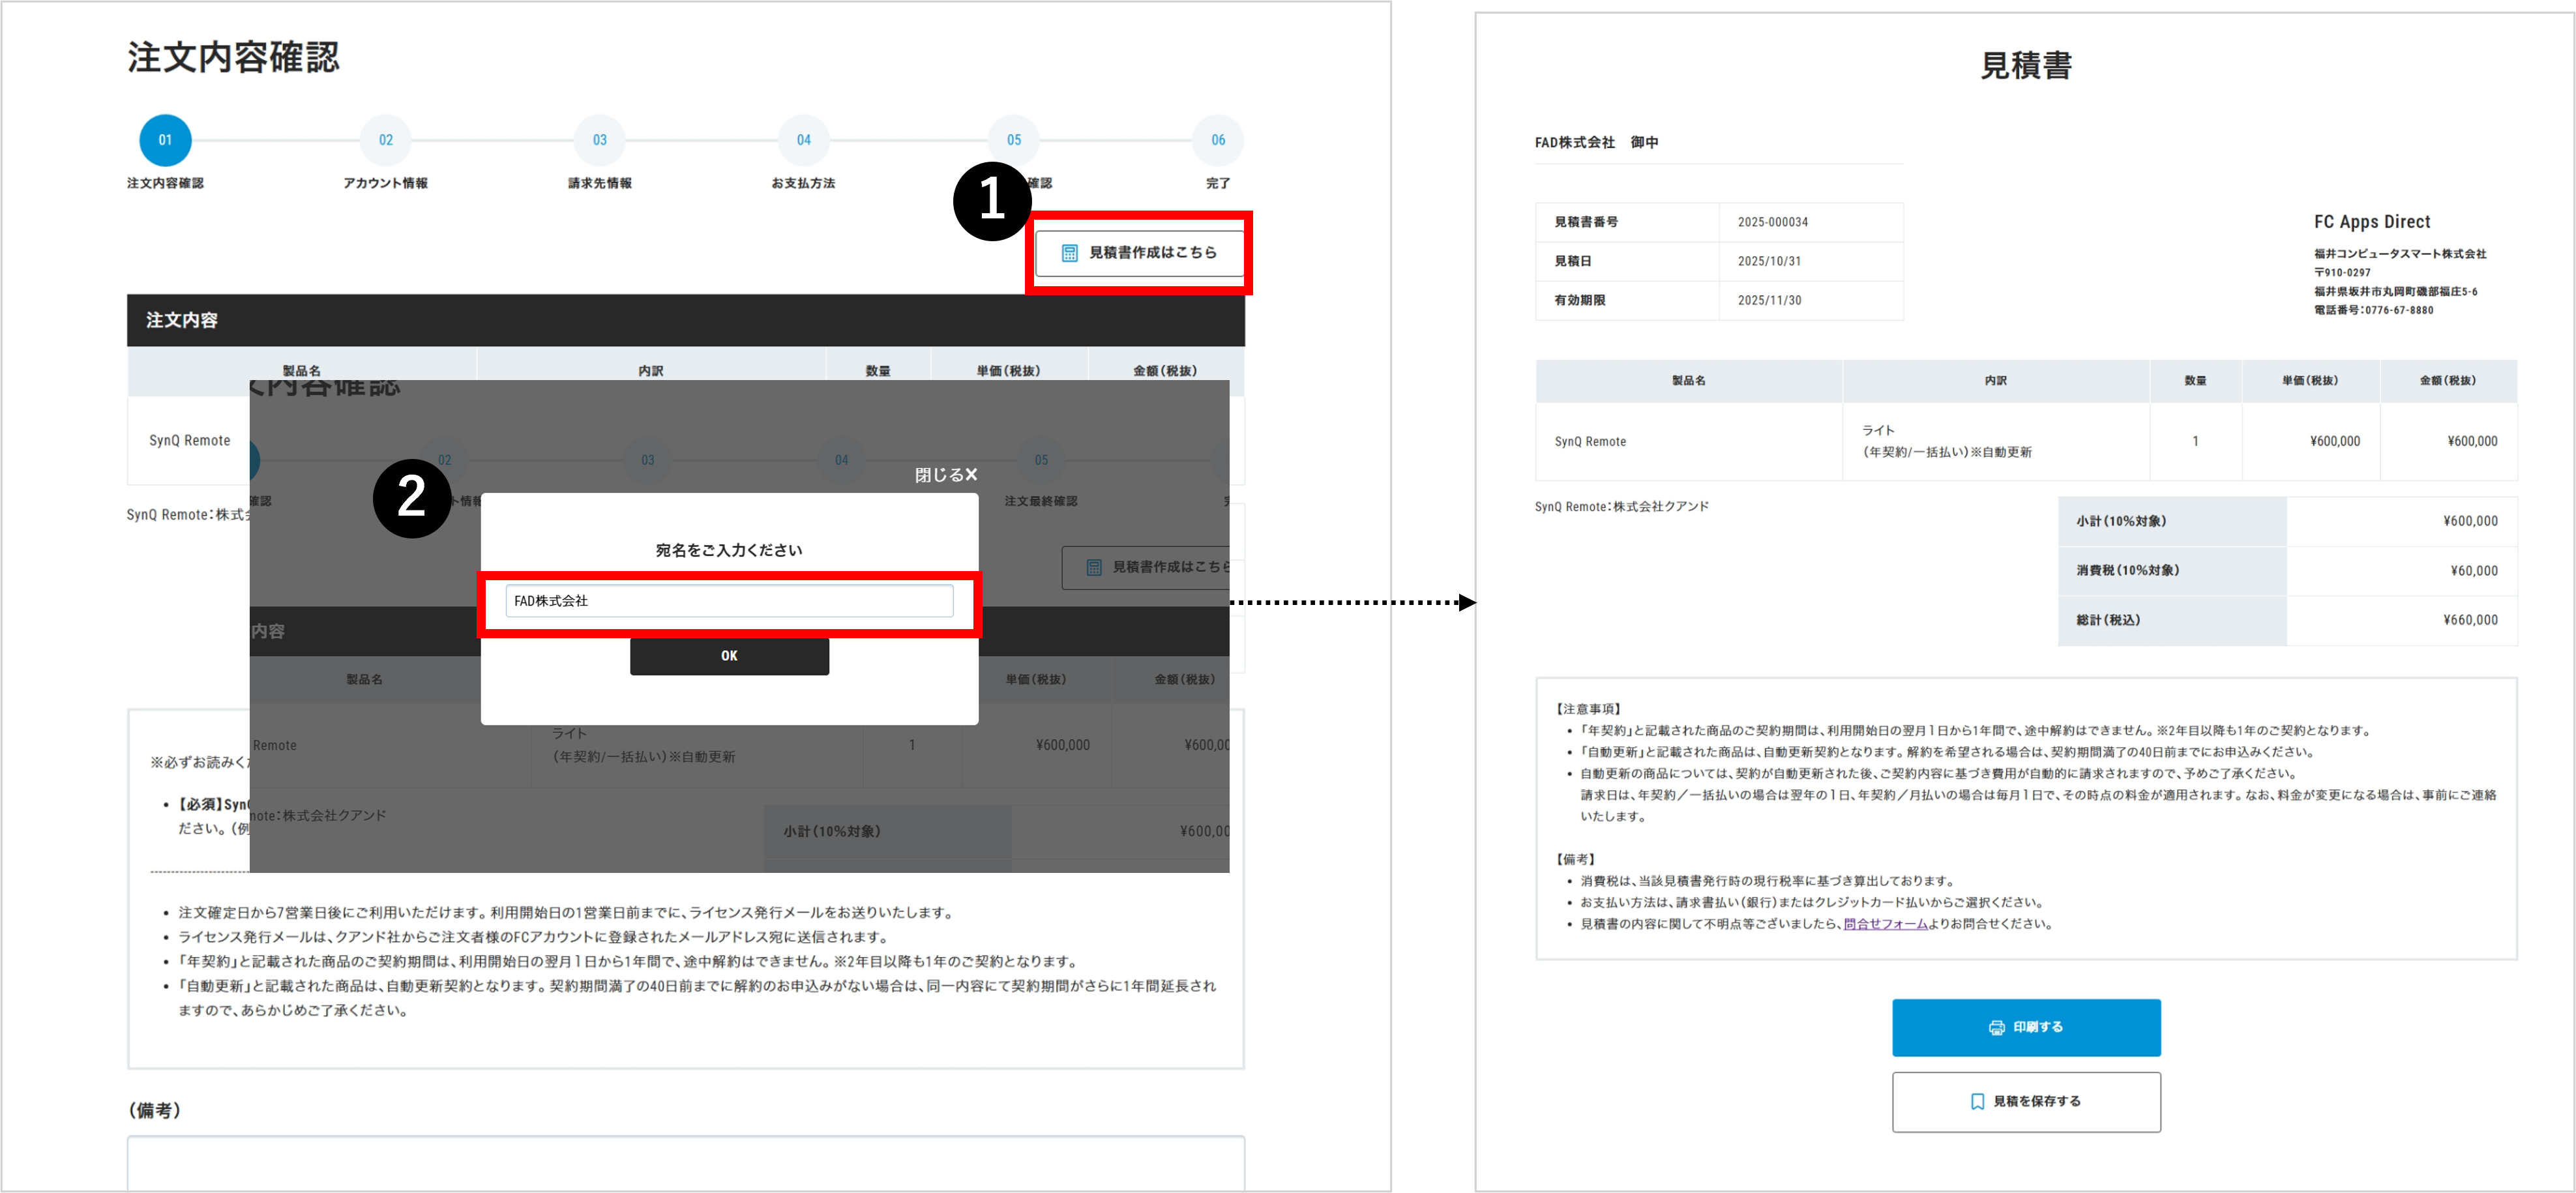Click the printer icon on 印刷する
This screenshot has width=2576, height=1193.
click(1996, 1027)
